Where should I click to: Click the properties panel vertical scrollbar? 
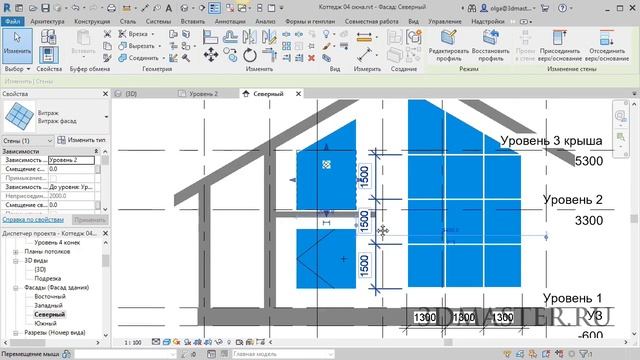105,180
